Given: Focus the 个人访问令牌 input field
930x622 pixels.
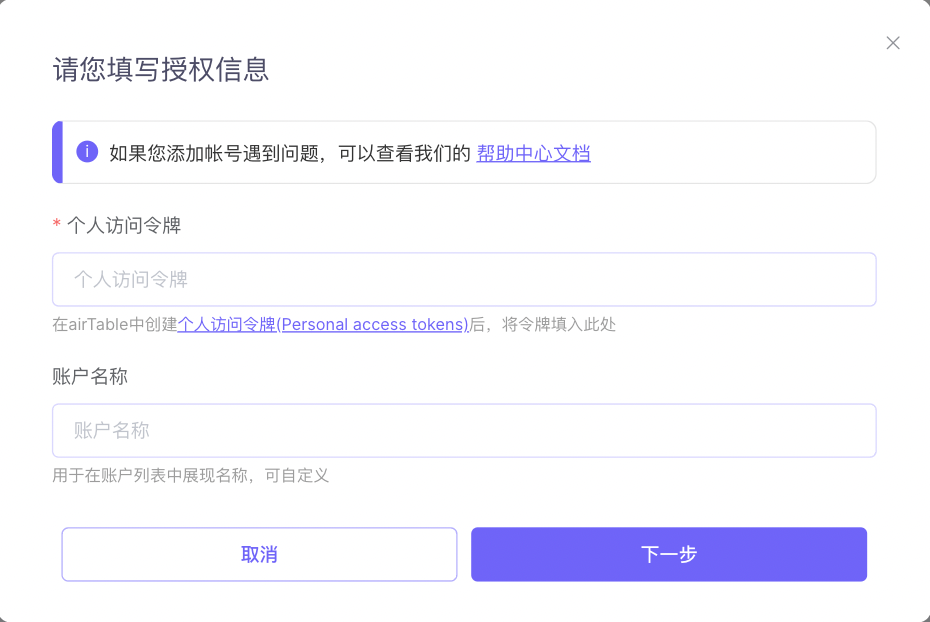Looking at the screenshot, I should point(464,279).
